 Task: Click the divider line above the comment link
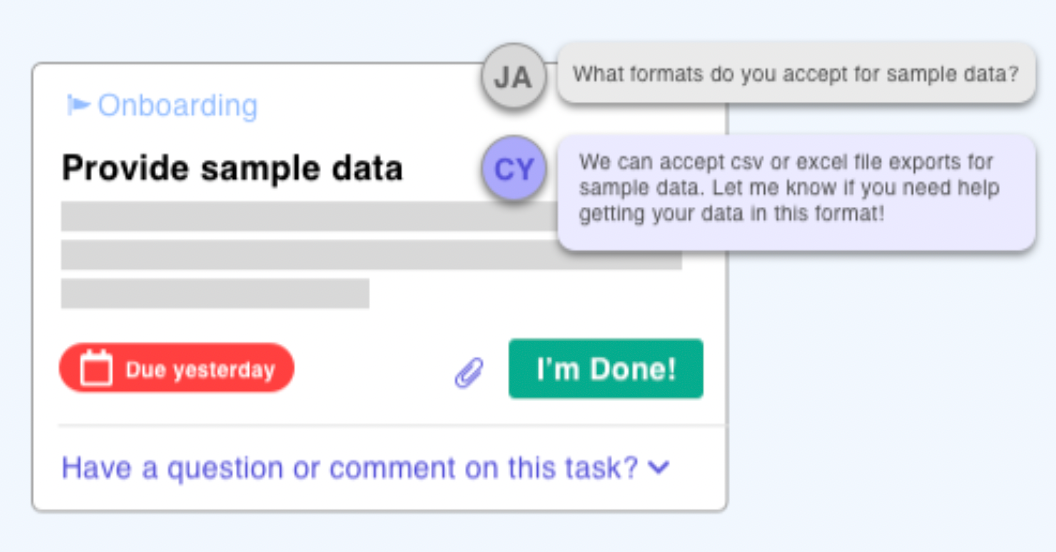click(x=393, y=425)
